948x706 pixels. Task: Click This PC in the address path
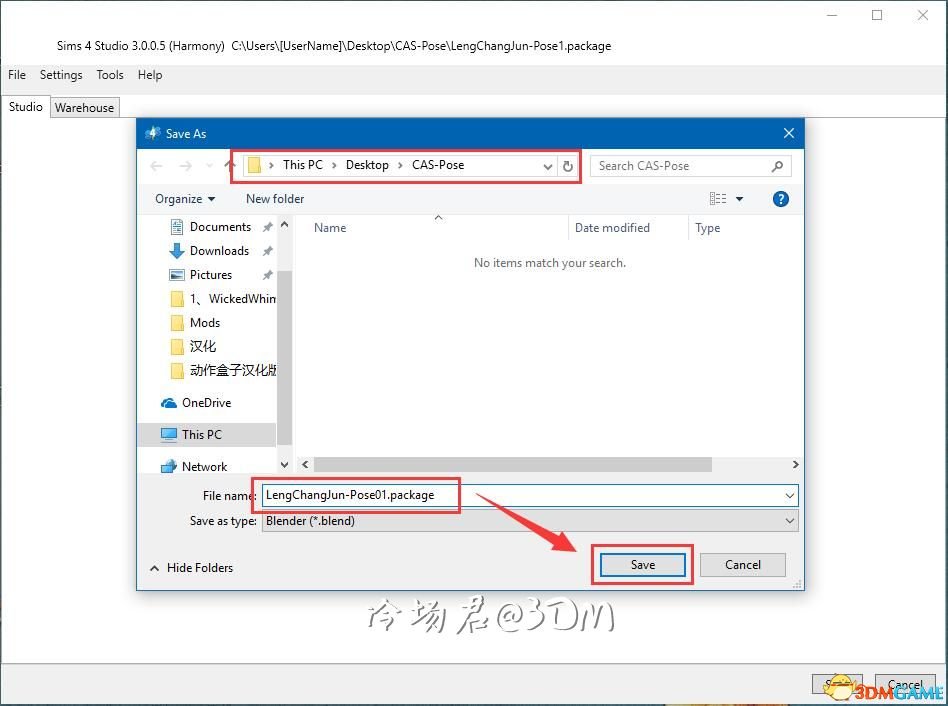point(303,165)
